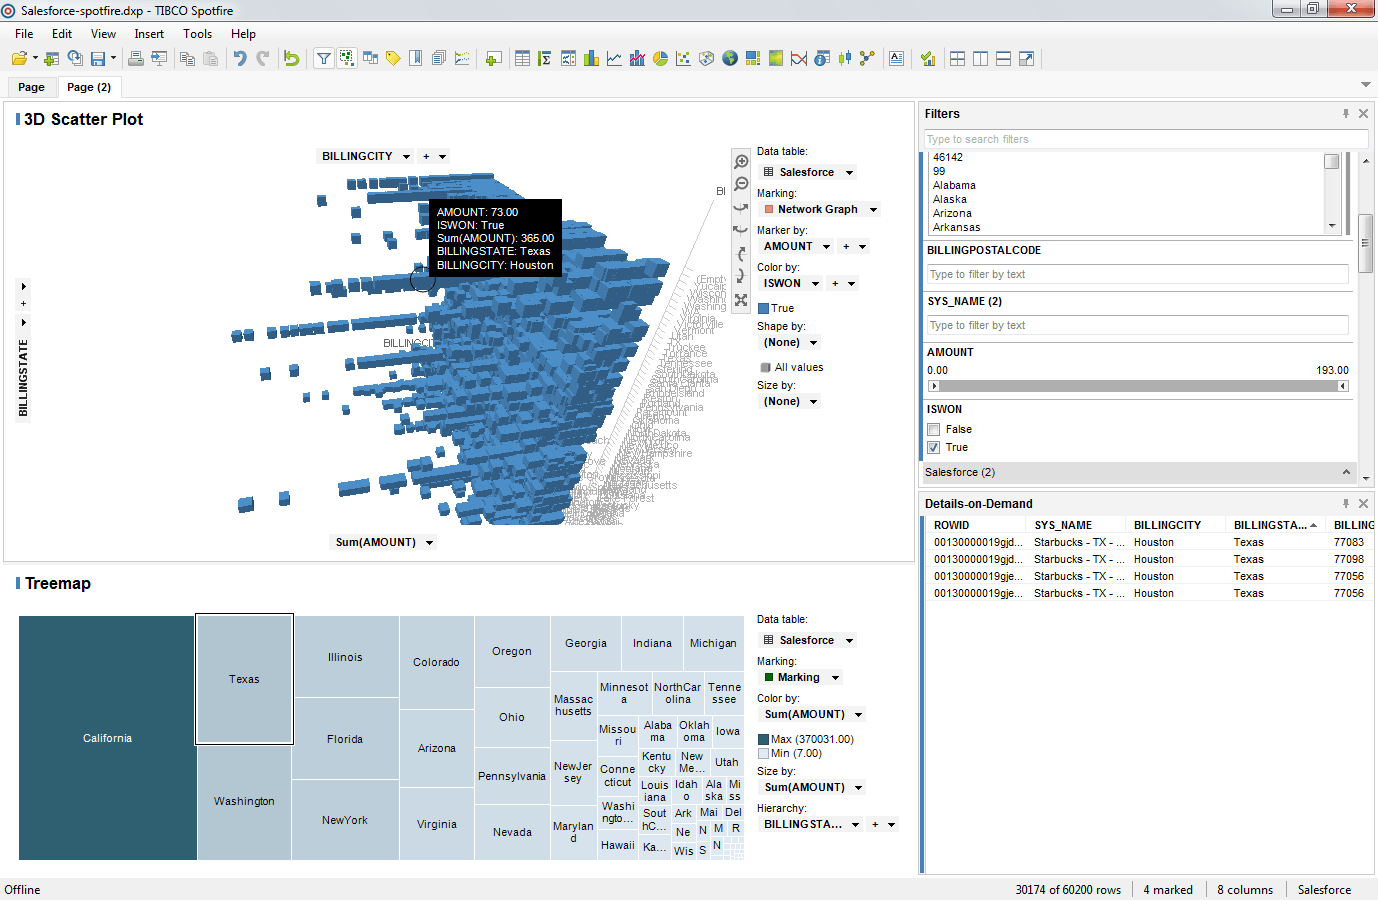This screenshot has width=1378, height=900.
Task: Open Bookmarks using the bookmark icon
Action: [x=416, y=59]
